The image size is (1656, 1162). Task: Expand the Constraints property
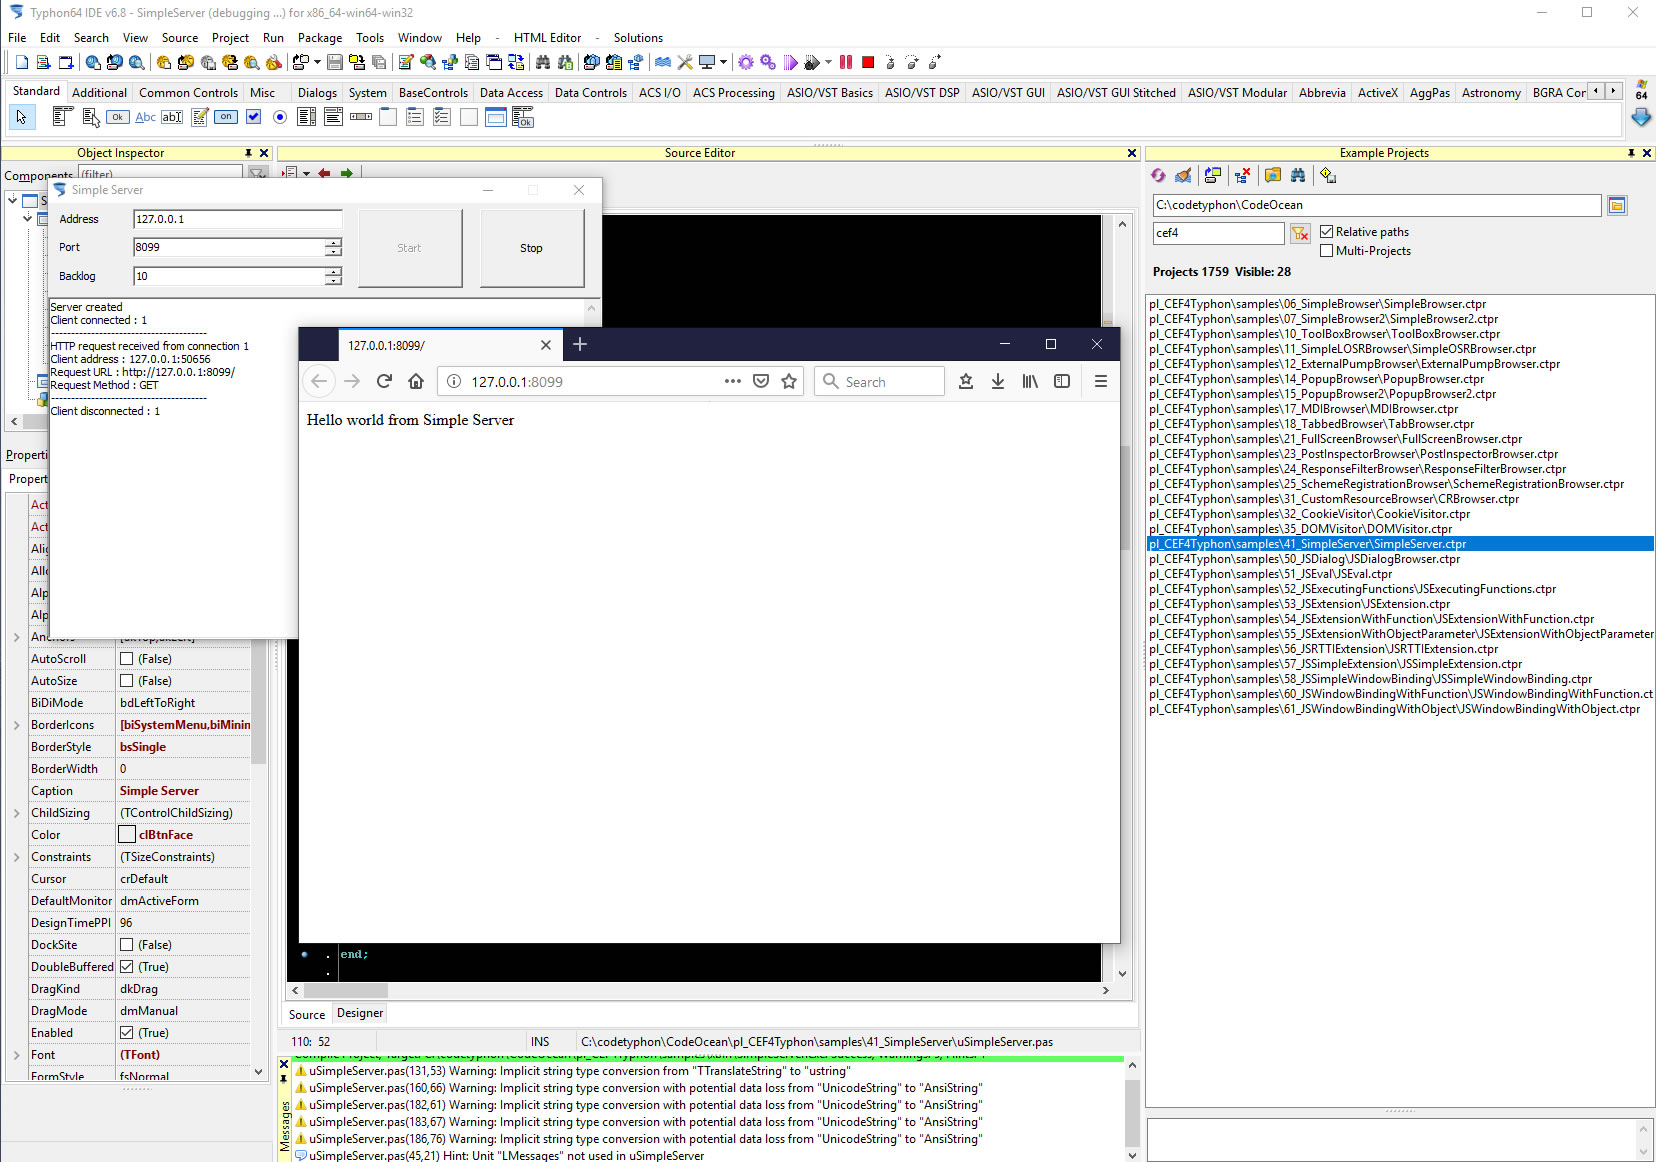tap(17, 857)
